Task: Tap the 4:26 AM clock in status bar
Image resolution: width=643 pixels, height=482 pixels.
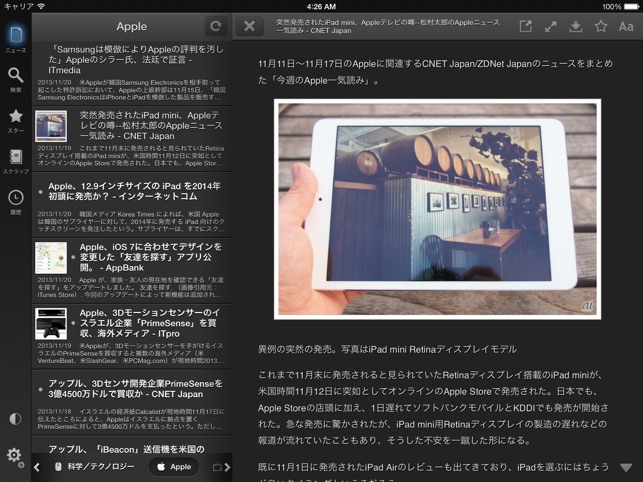Action: [x=321, y=7]
